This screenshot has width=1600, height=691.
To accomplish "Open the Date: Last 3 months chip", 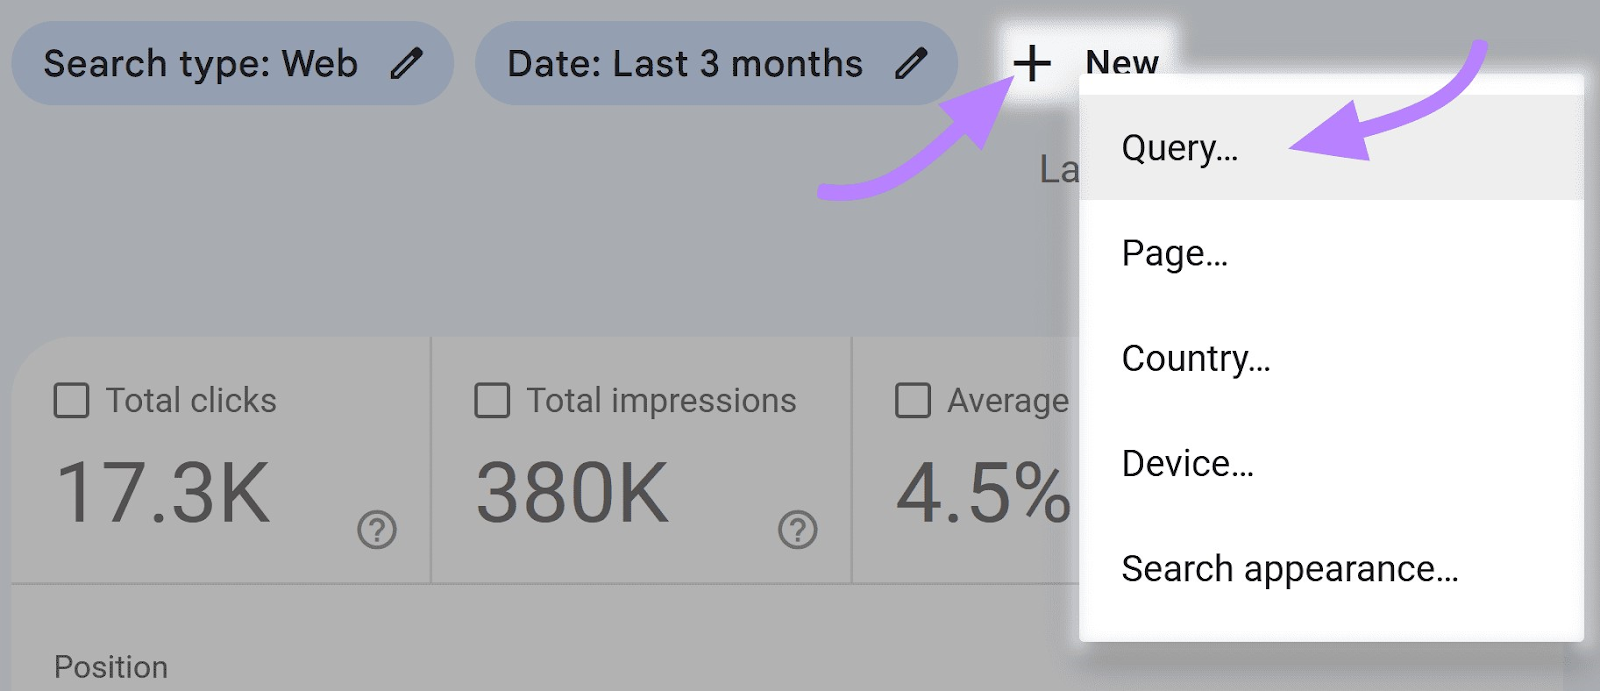I will [x=716, y=64].
